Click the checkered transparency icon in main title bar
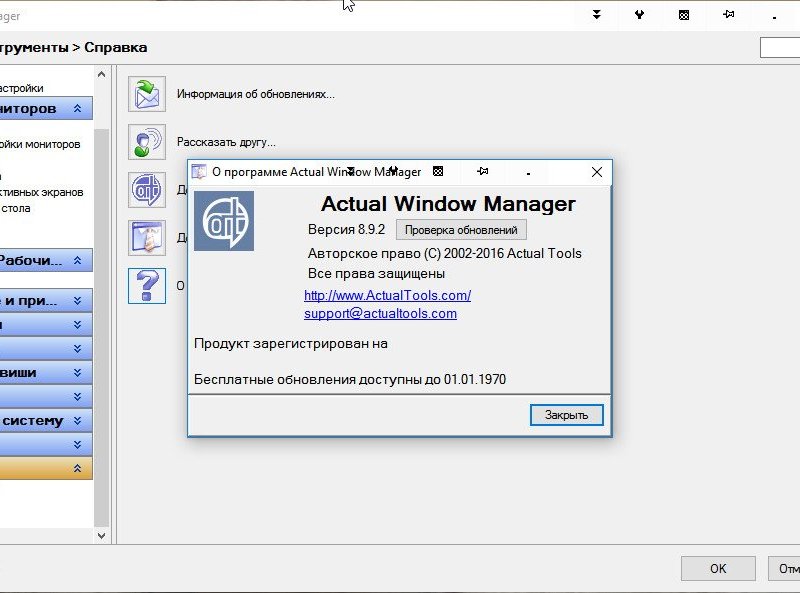800x593 pixels. [684, 15]
